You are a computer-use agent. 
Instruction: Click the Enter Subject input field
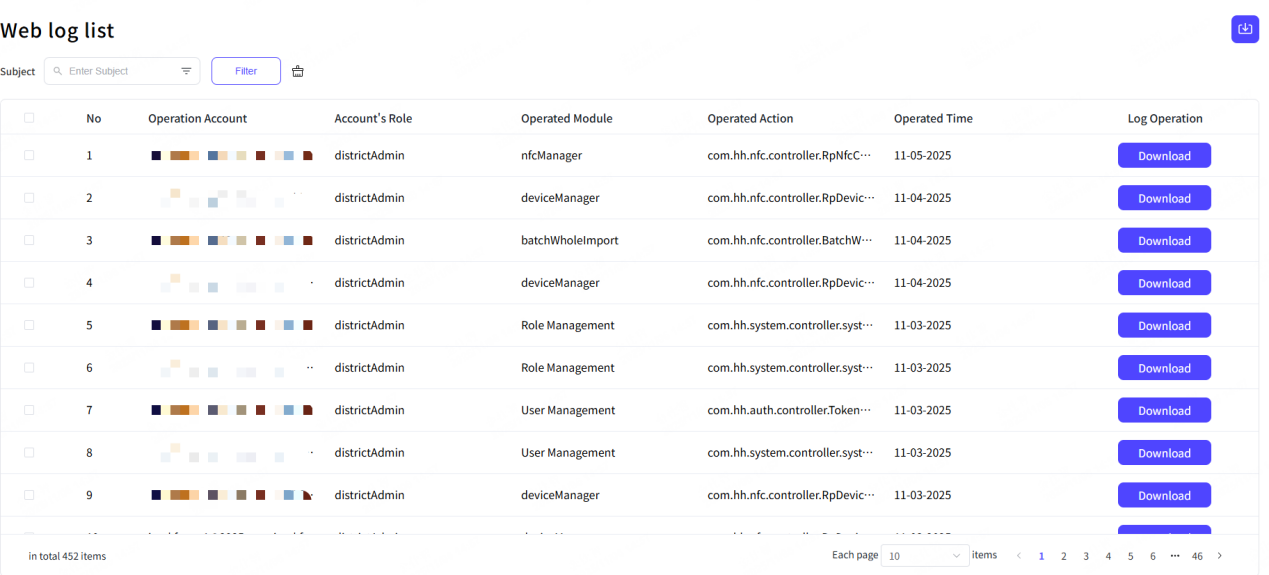120,71
